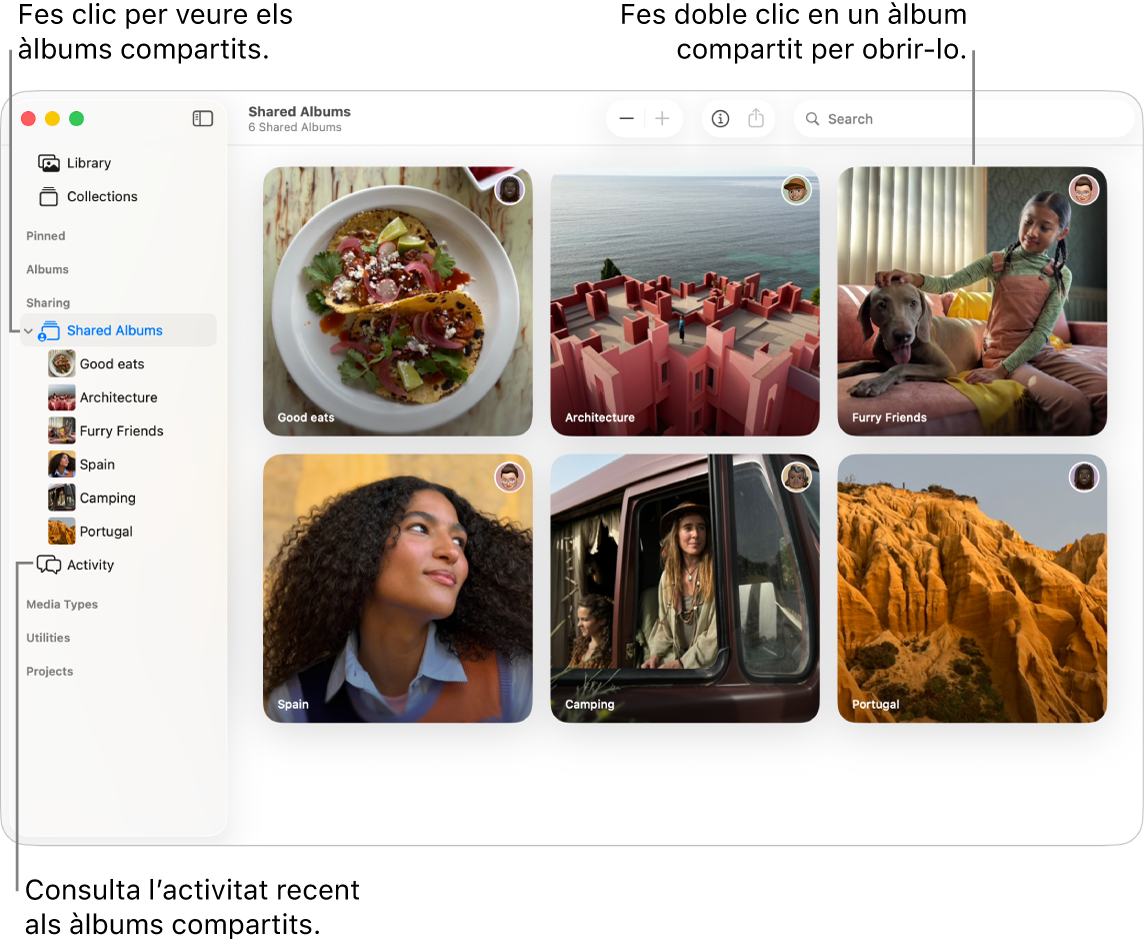Click the contributor avatar on Furry Friends album
The image size is (1146, 947).
1084,189
